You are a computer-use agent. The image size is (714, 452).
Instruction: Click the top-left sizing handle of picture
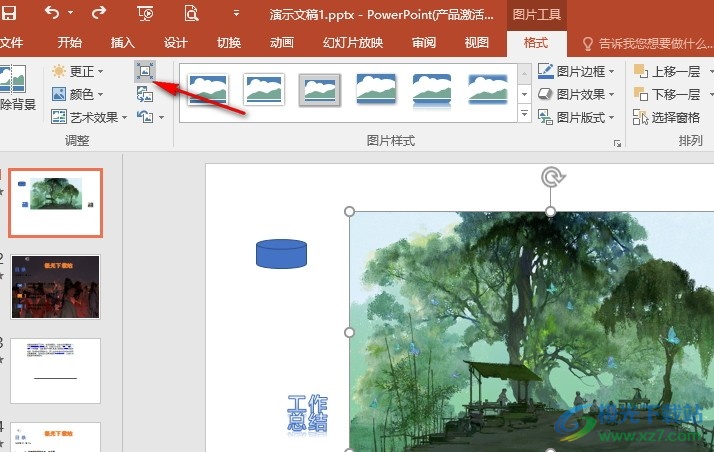[x=349, y=211]
